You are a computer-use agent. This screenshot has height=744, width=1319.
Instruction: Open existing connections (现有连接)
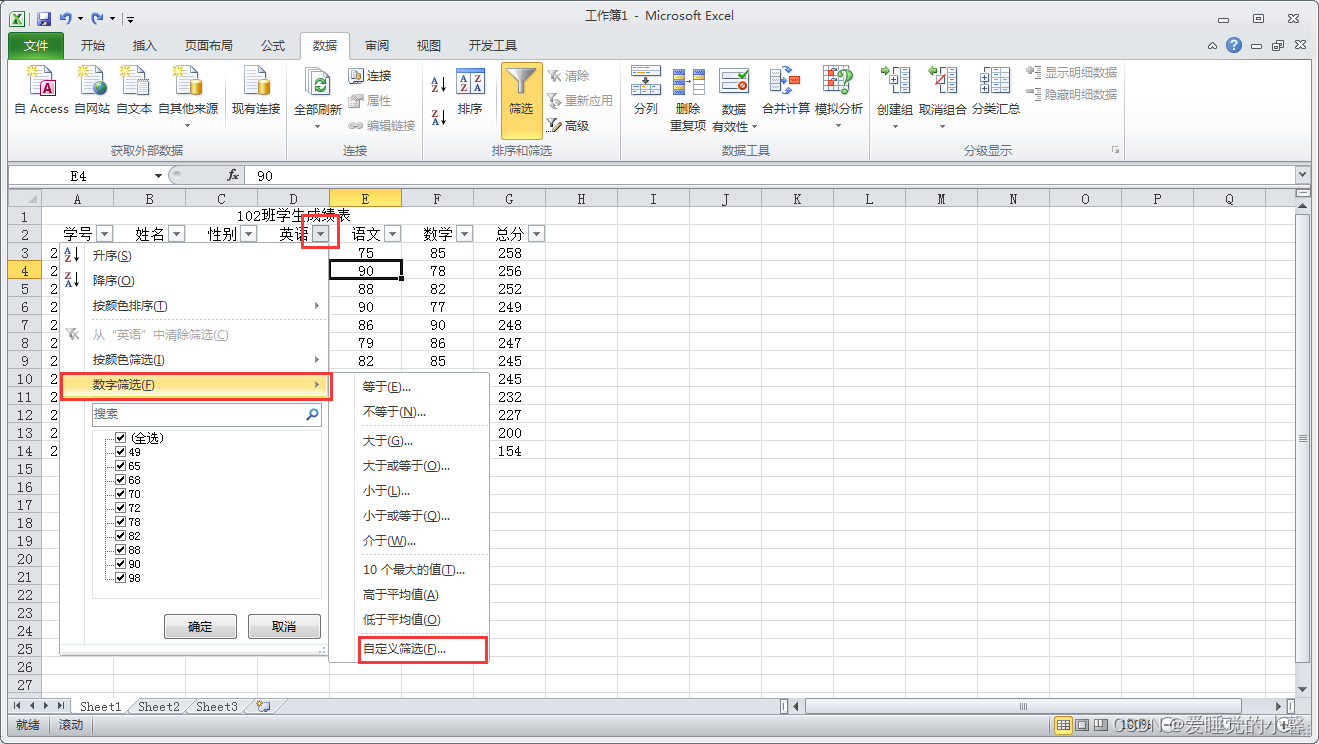tap(256, 92)
